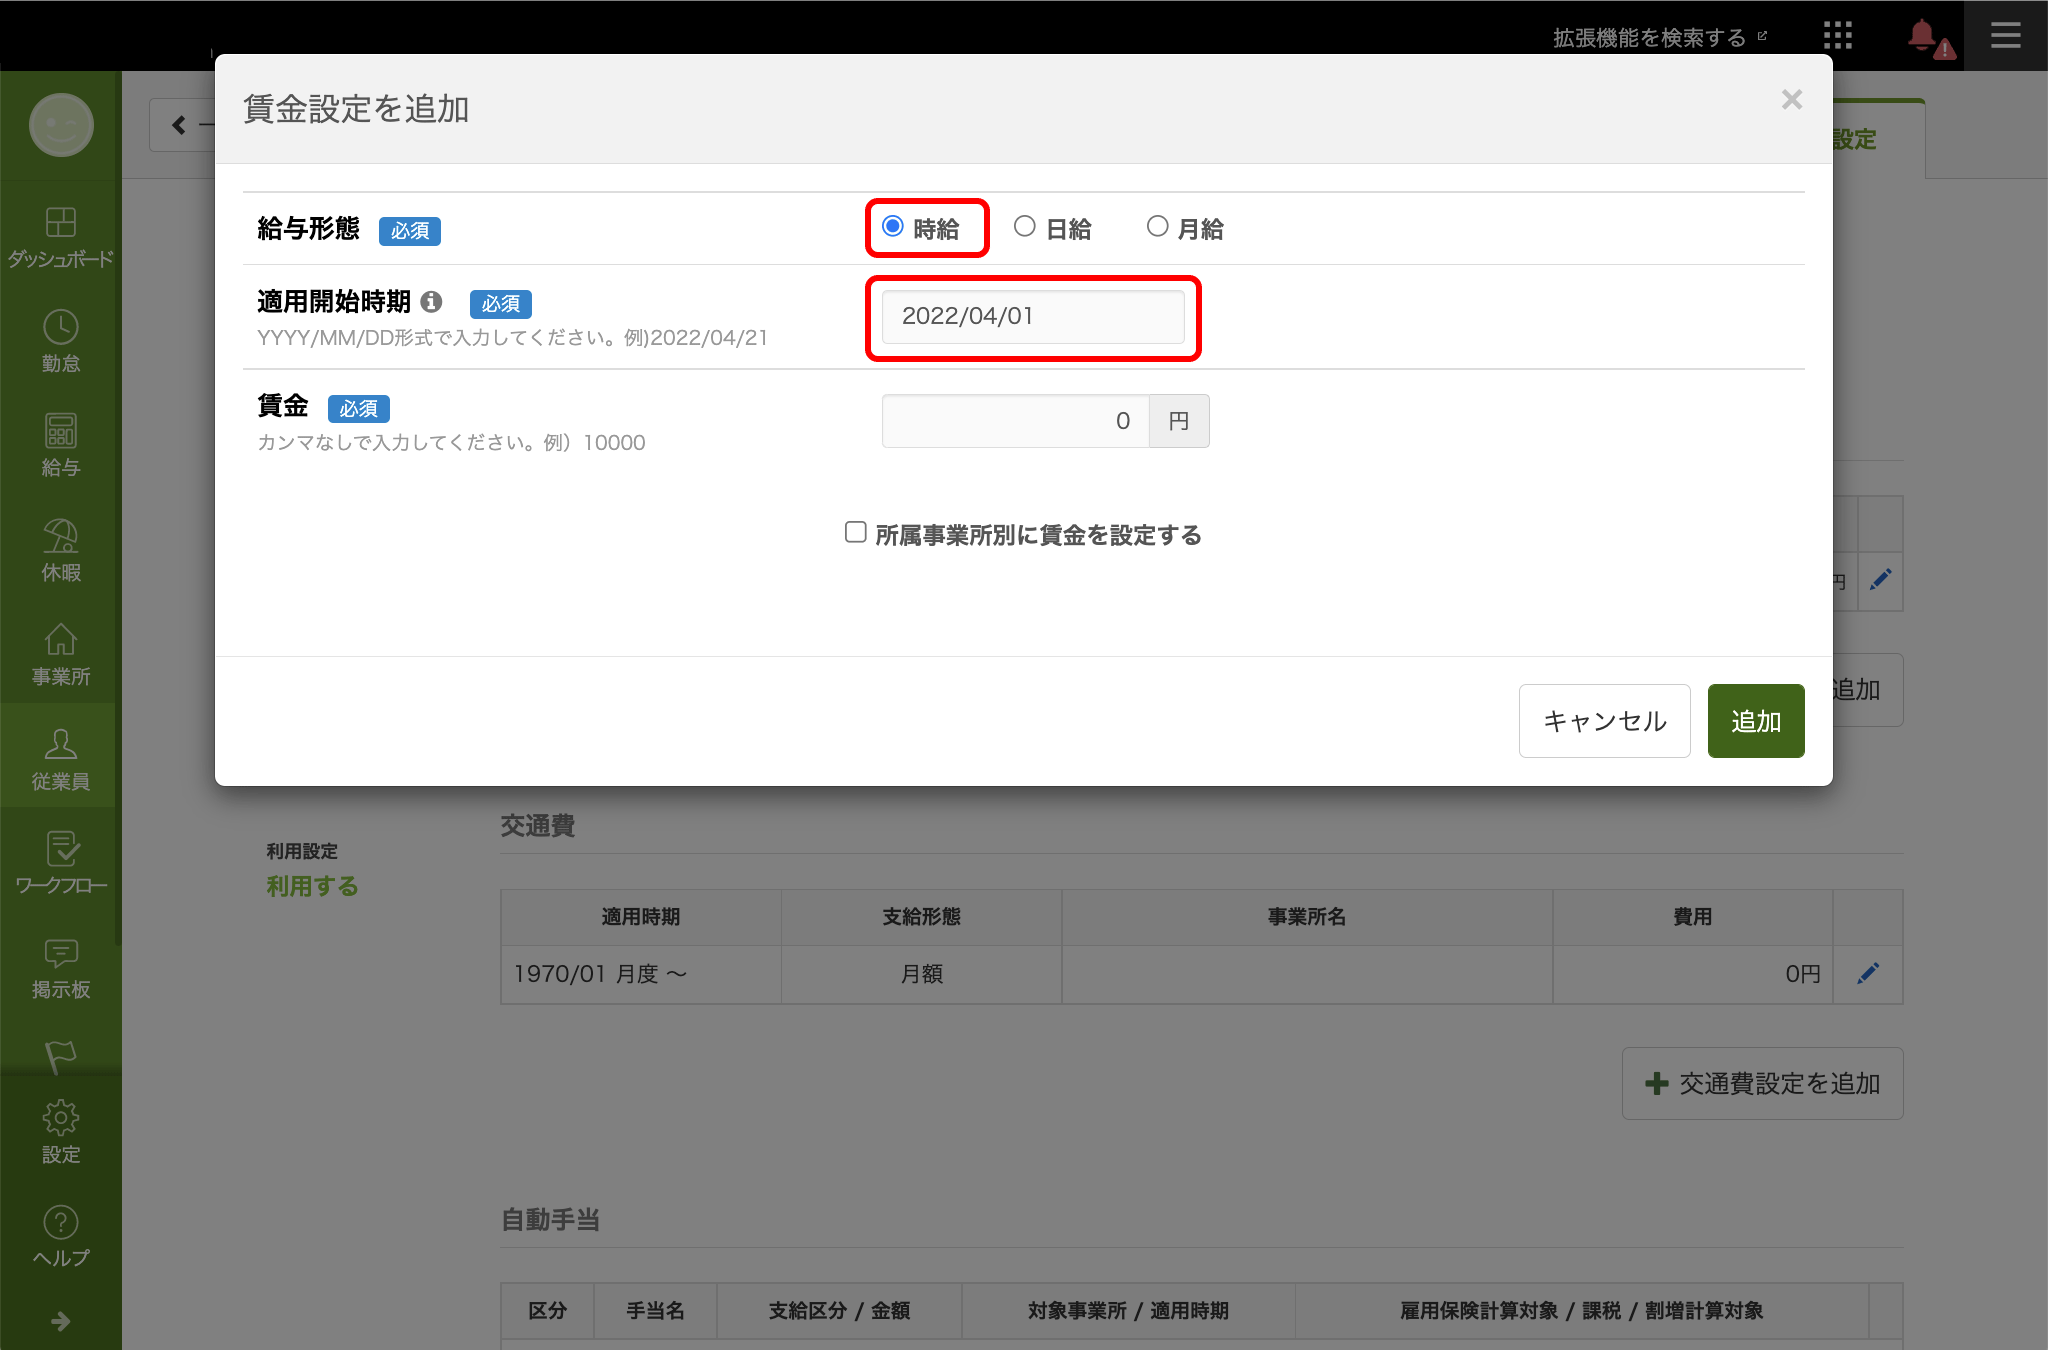
Task: Check 所属事業所別に賃金を設定する checkbox
Action: [x=855, y=532]
